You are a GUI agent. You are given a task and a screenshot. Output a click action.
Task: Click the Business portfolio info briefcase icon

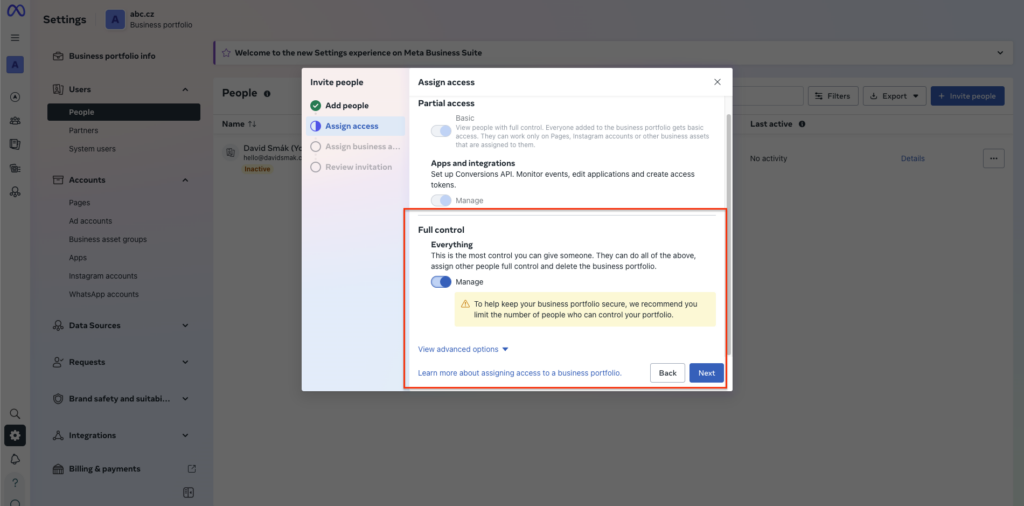tap(58, 56)
